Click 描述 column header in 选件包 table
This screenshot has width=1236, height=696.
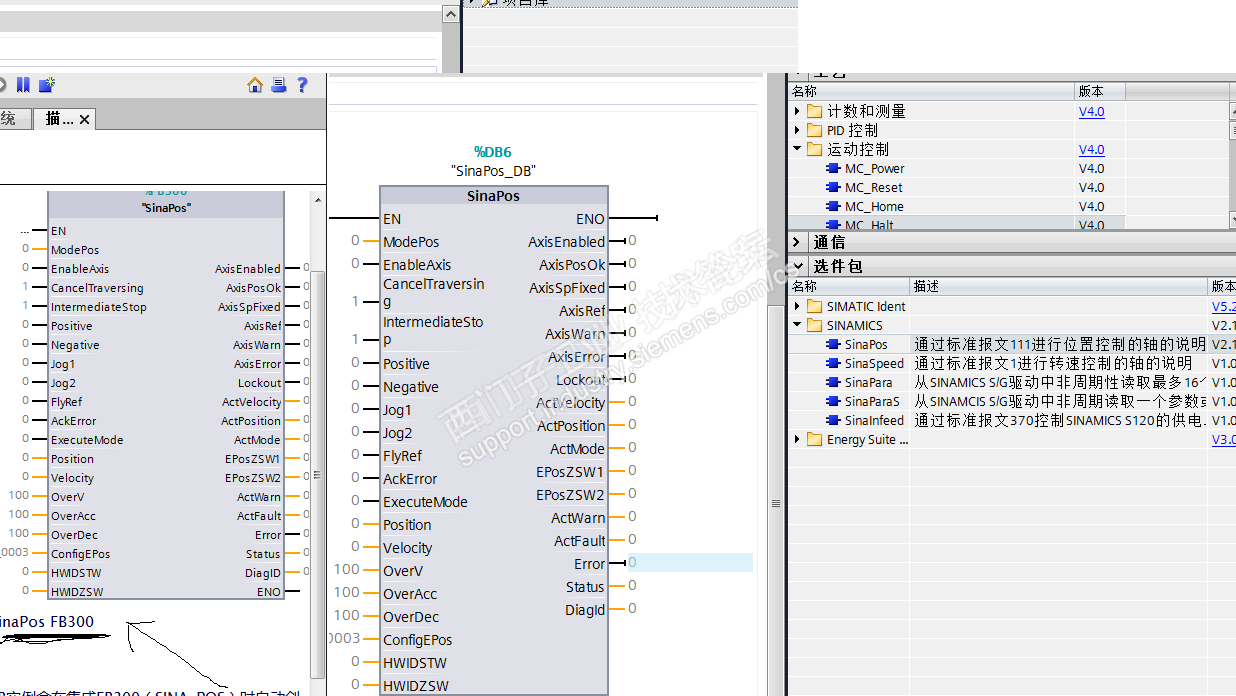1059,287
